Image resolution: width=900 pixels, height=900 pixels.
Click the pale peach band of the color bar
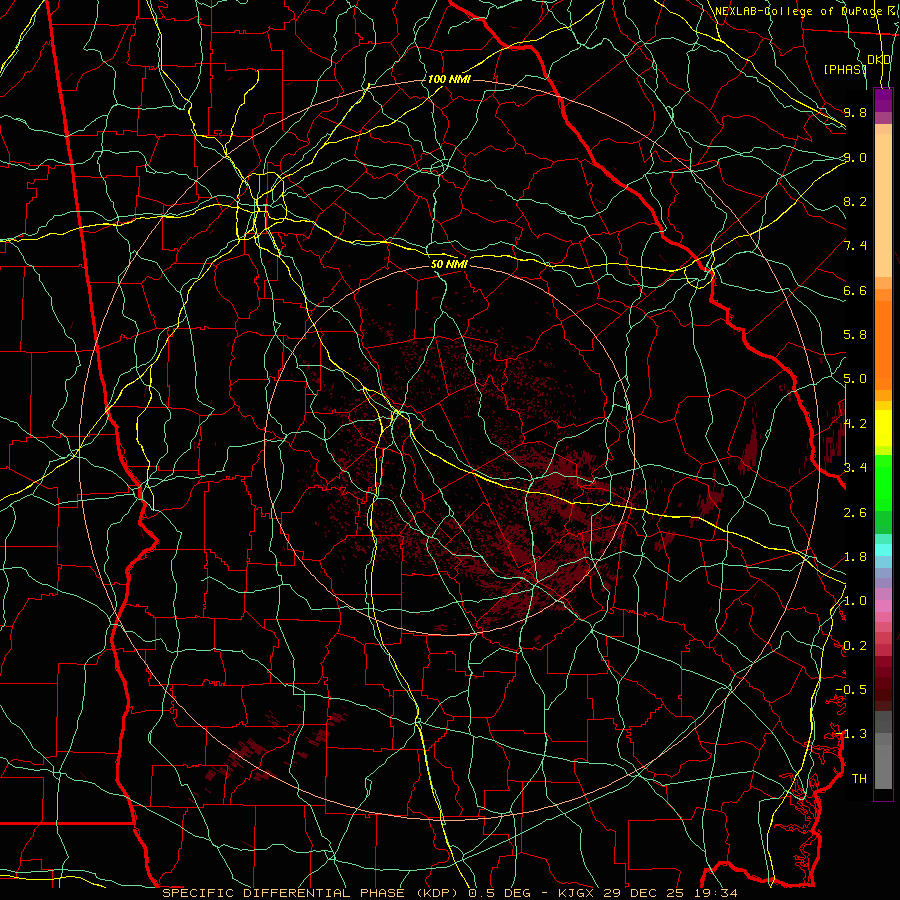click(x=883, y=205)
